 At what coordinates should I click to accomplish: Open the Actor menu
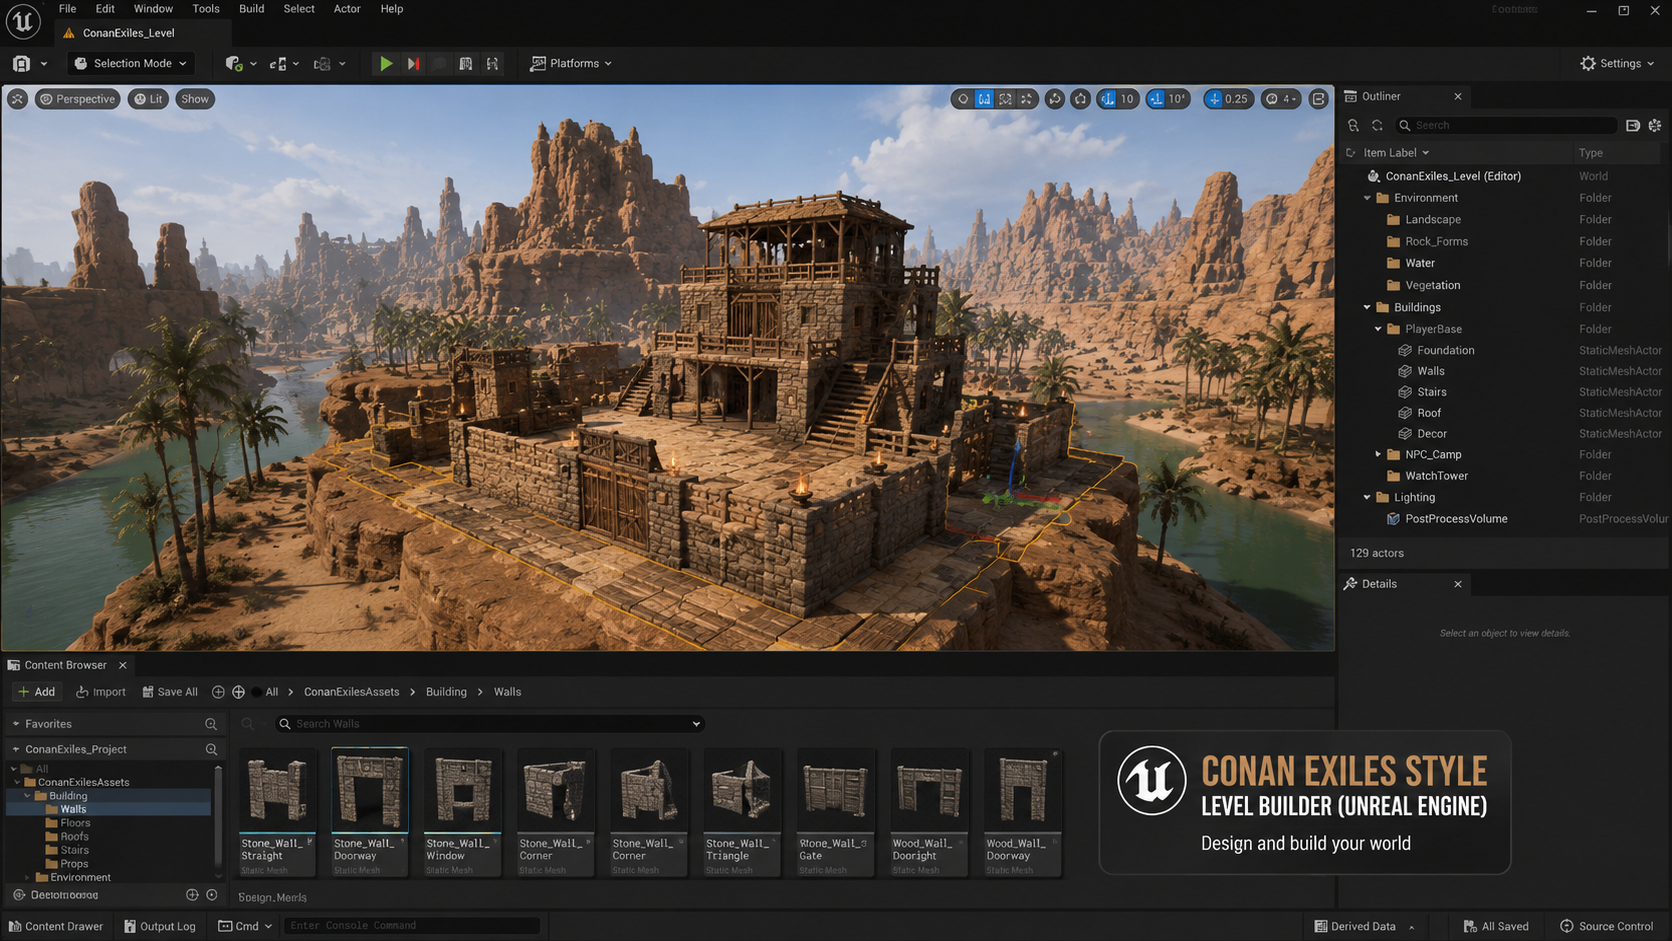pos(347,9)
